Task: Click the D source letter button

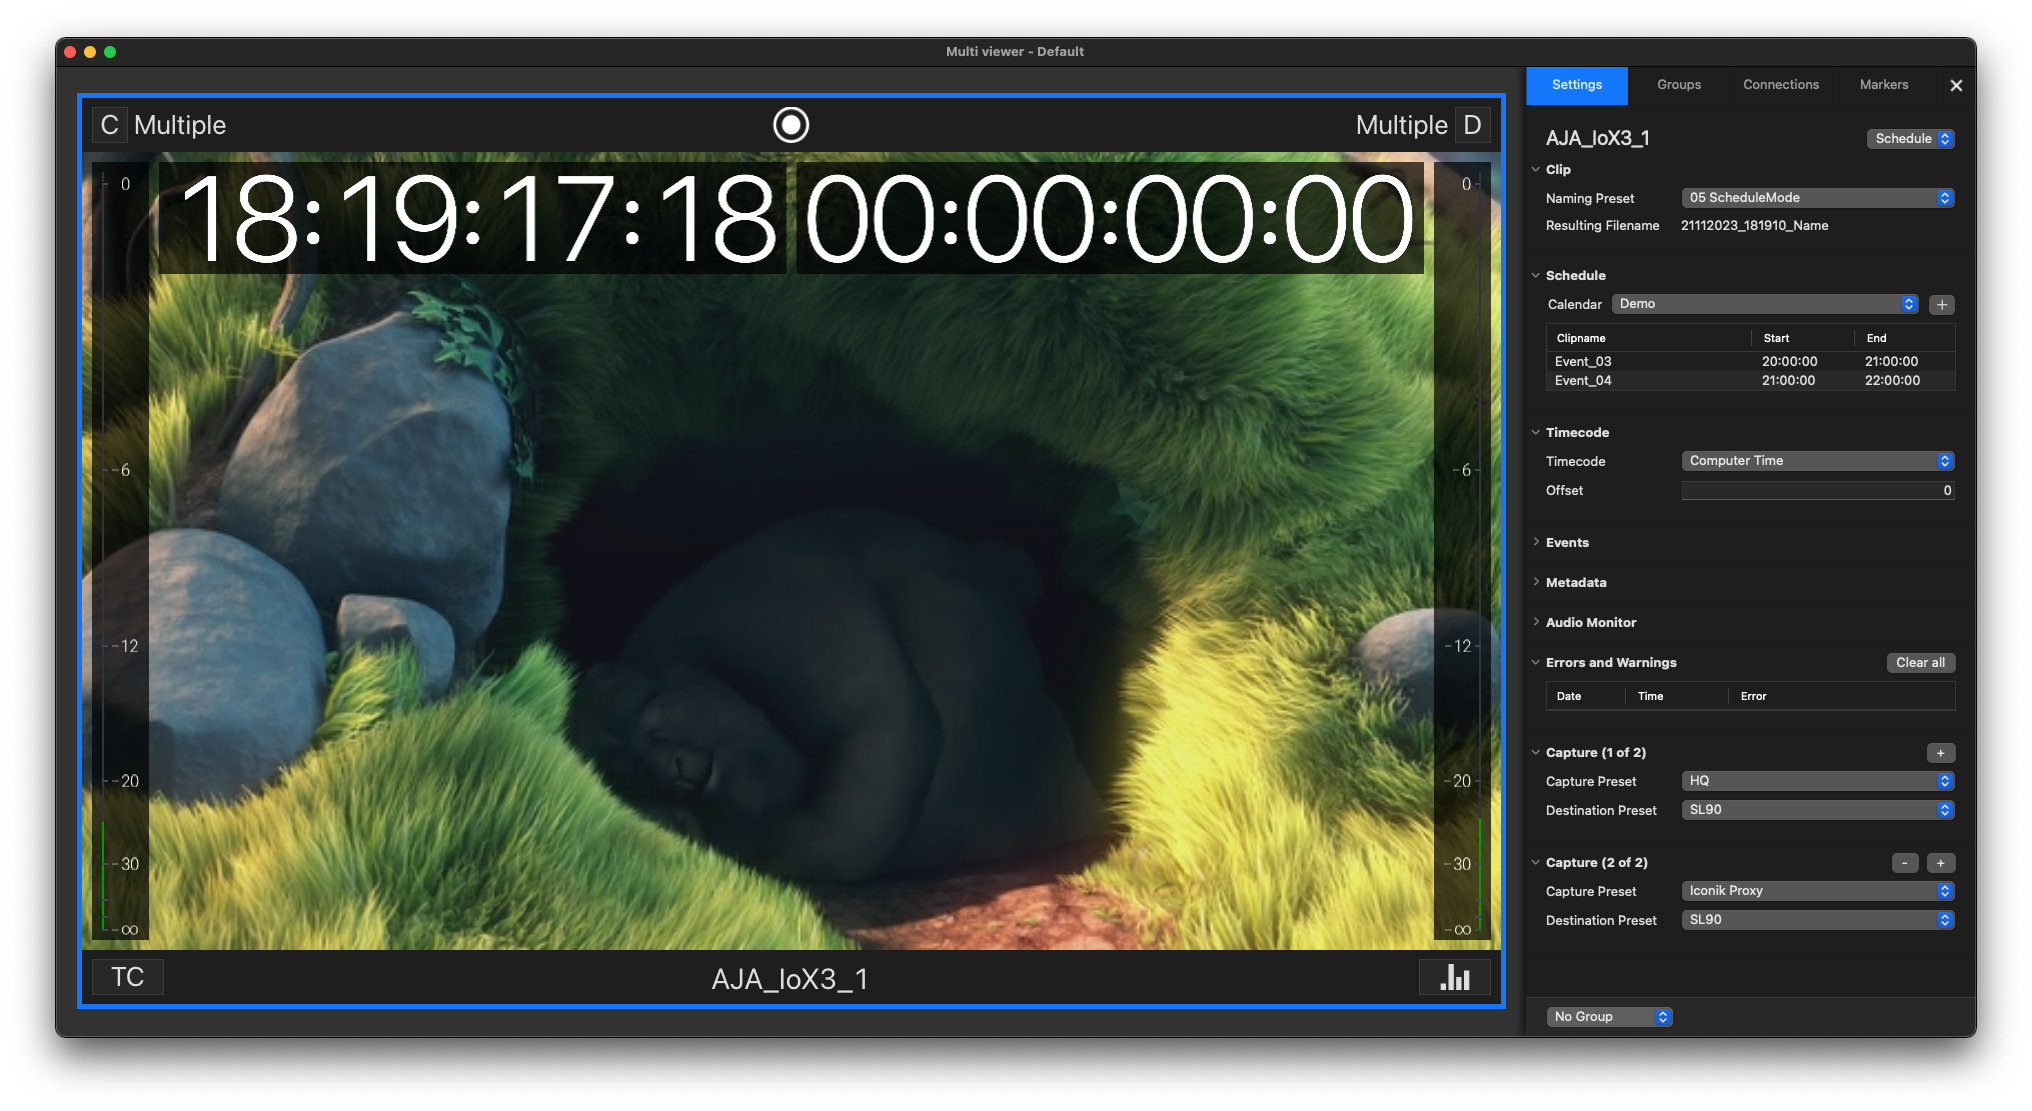Action: pyautogui.click(x=1472, y=125)
